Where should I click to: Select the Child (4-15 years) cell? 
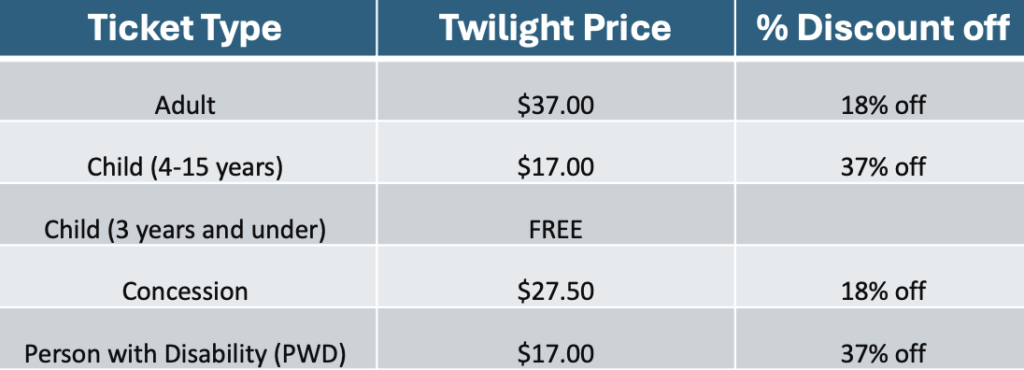[x=188, y=153]
